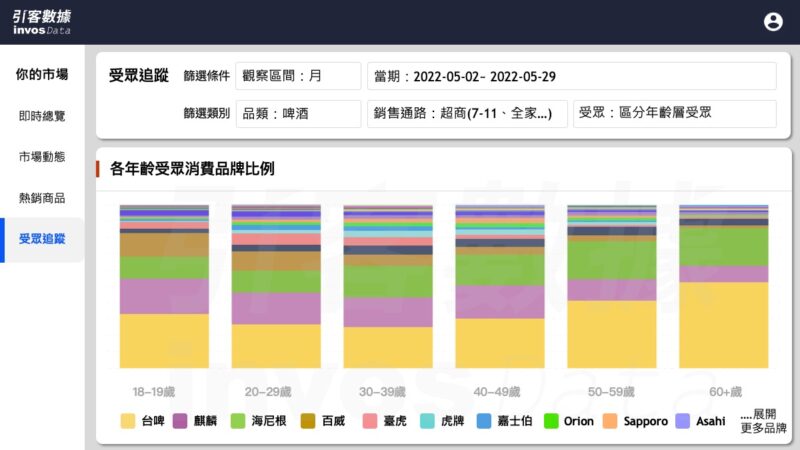Open 熱銷商品 page link
Viewport: 800px width, 450px height.
42,198
